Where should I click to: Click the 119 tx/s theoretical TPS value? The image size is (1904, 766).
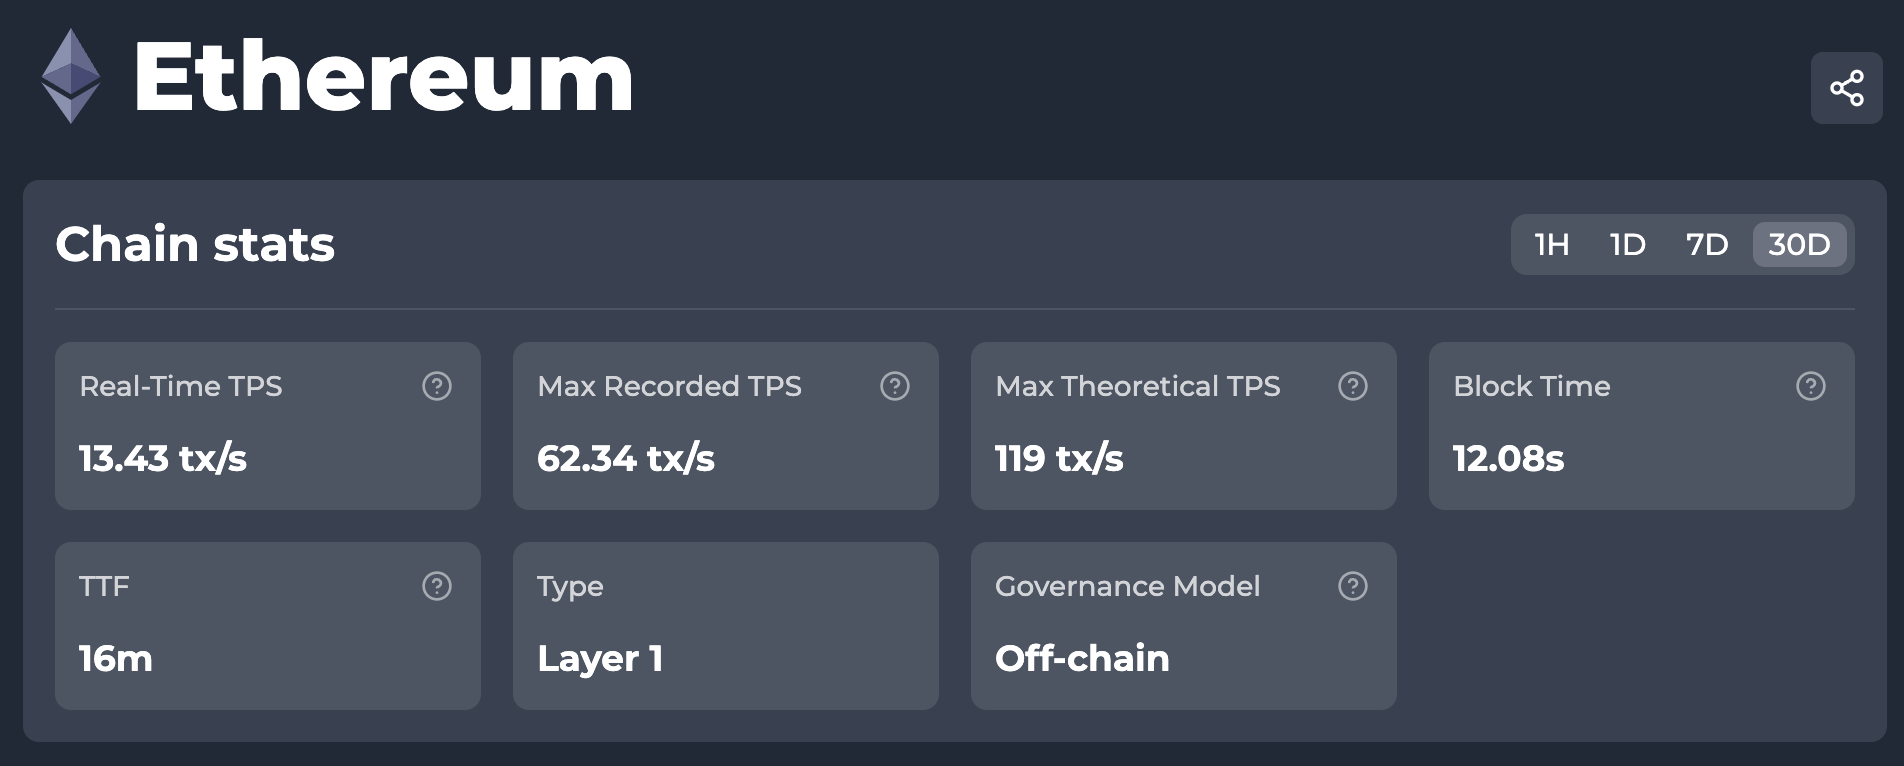point(1059,458)
